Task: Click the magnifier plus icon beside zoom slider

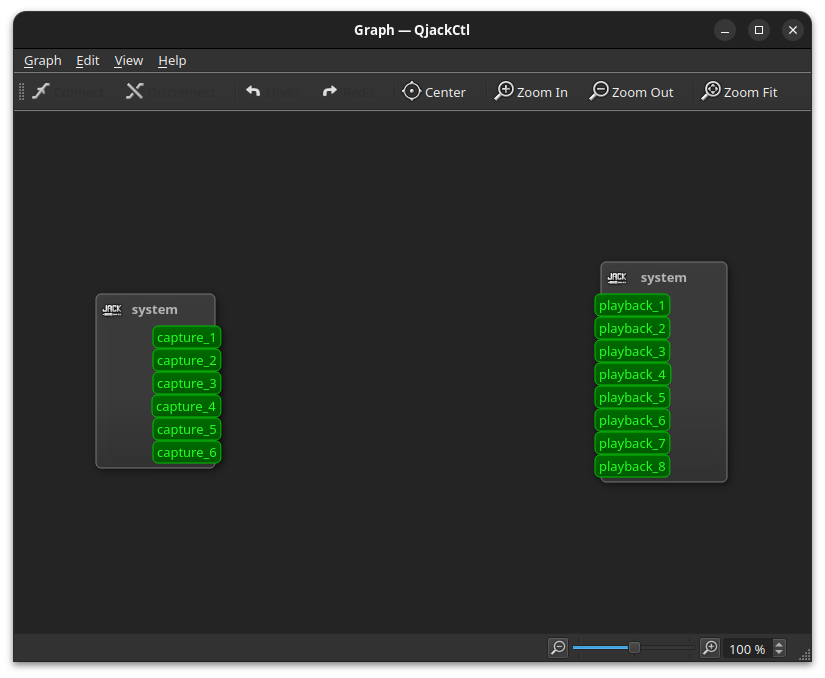Action: pyautogui.click(x=710, y=647)
